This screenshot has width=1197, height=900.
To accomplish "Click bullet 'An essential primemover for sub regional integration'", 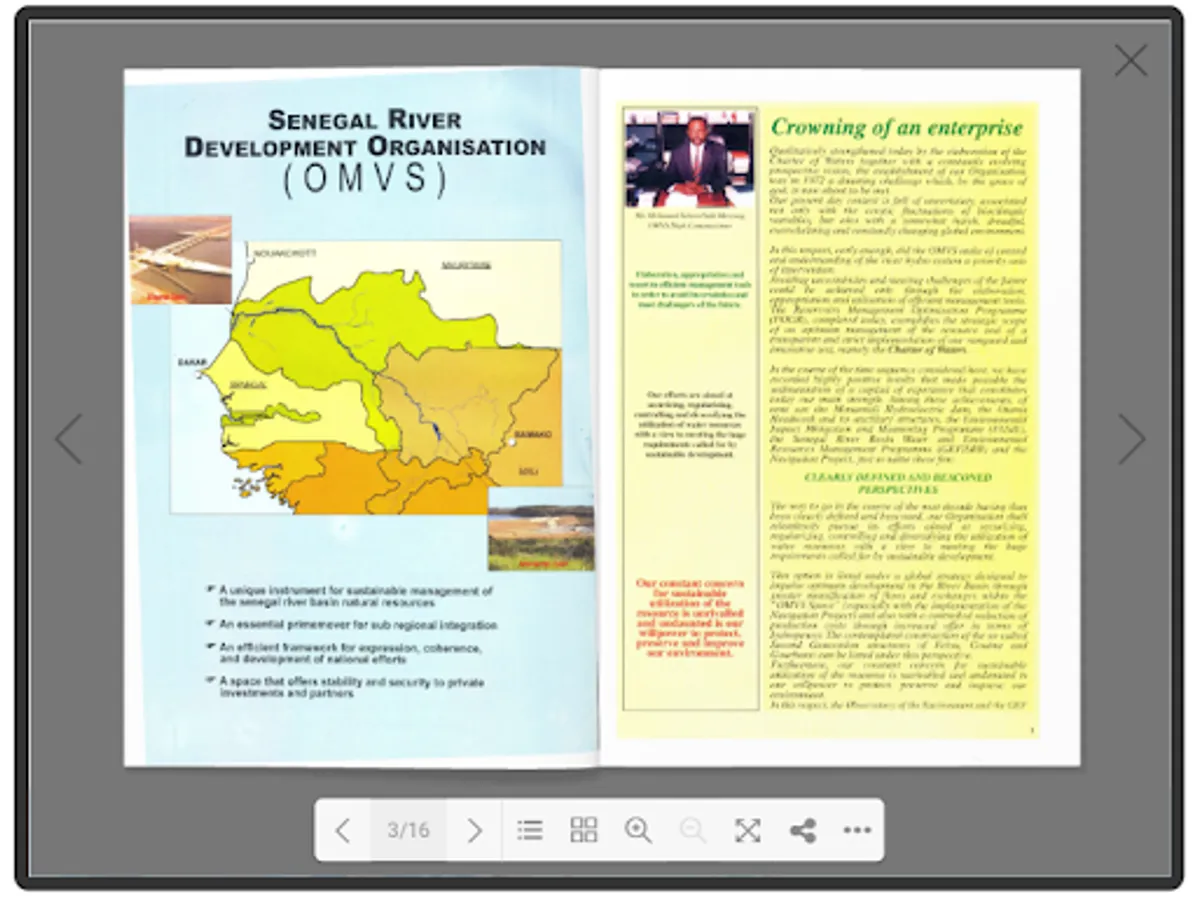I will tap(352, 625).
